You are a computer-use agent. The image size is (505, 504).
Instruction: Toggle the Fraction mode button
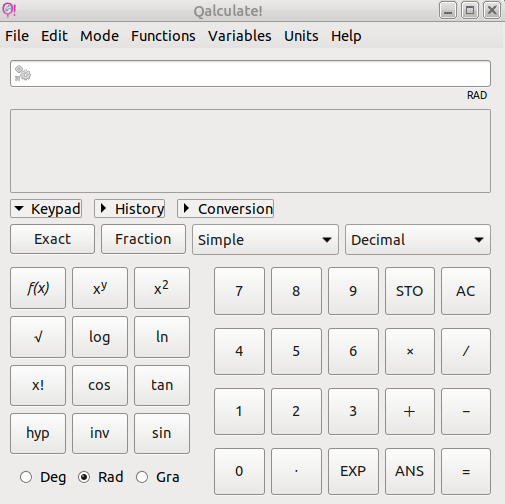(x=143, y=239)
